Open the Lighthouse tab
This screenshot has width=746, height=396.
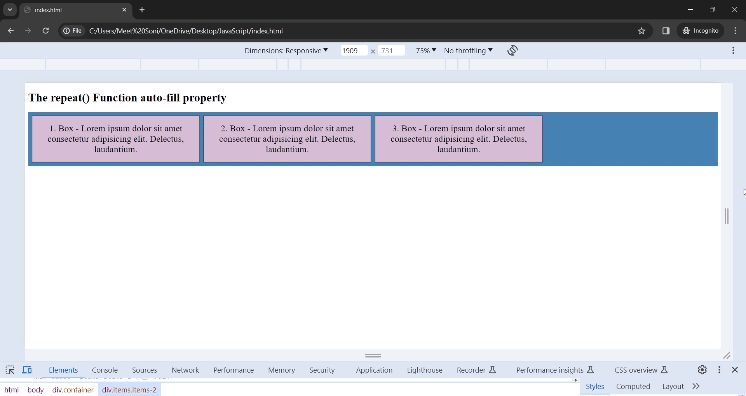tap(424, 370)
